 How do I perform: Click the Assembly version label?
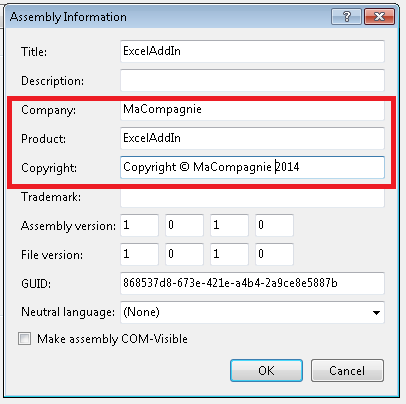(68, 226)
